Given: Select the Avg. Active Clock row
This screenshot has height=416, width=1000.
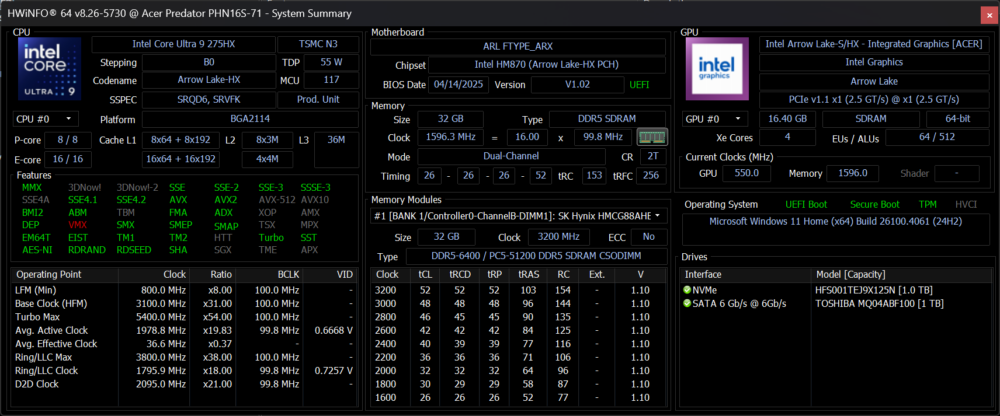Looking at the screenshot, I should [x=184, y=331].
